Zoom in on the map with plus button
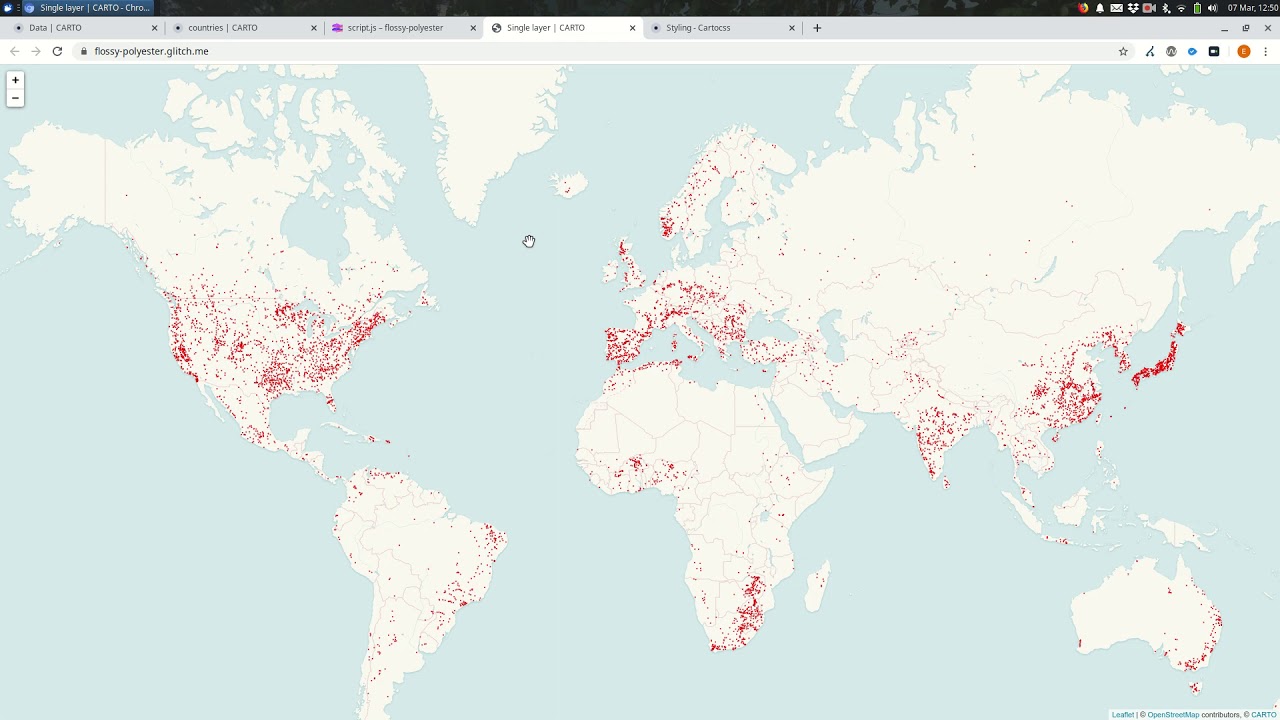This screenshot has height=720, width=1280. point(15,80)
